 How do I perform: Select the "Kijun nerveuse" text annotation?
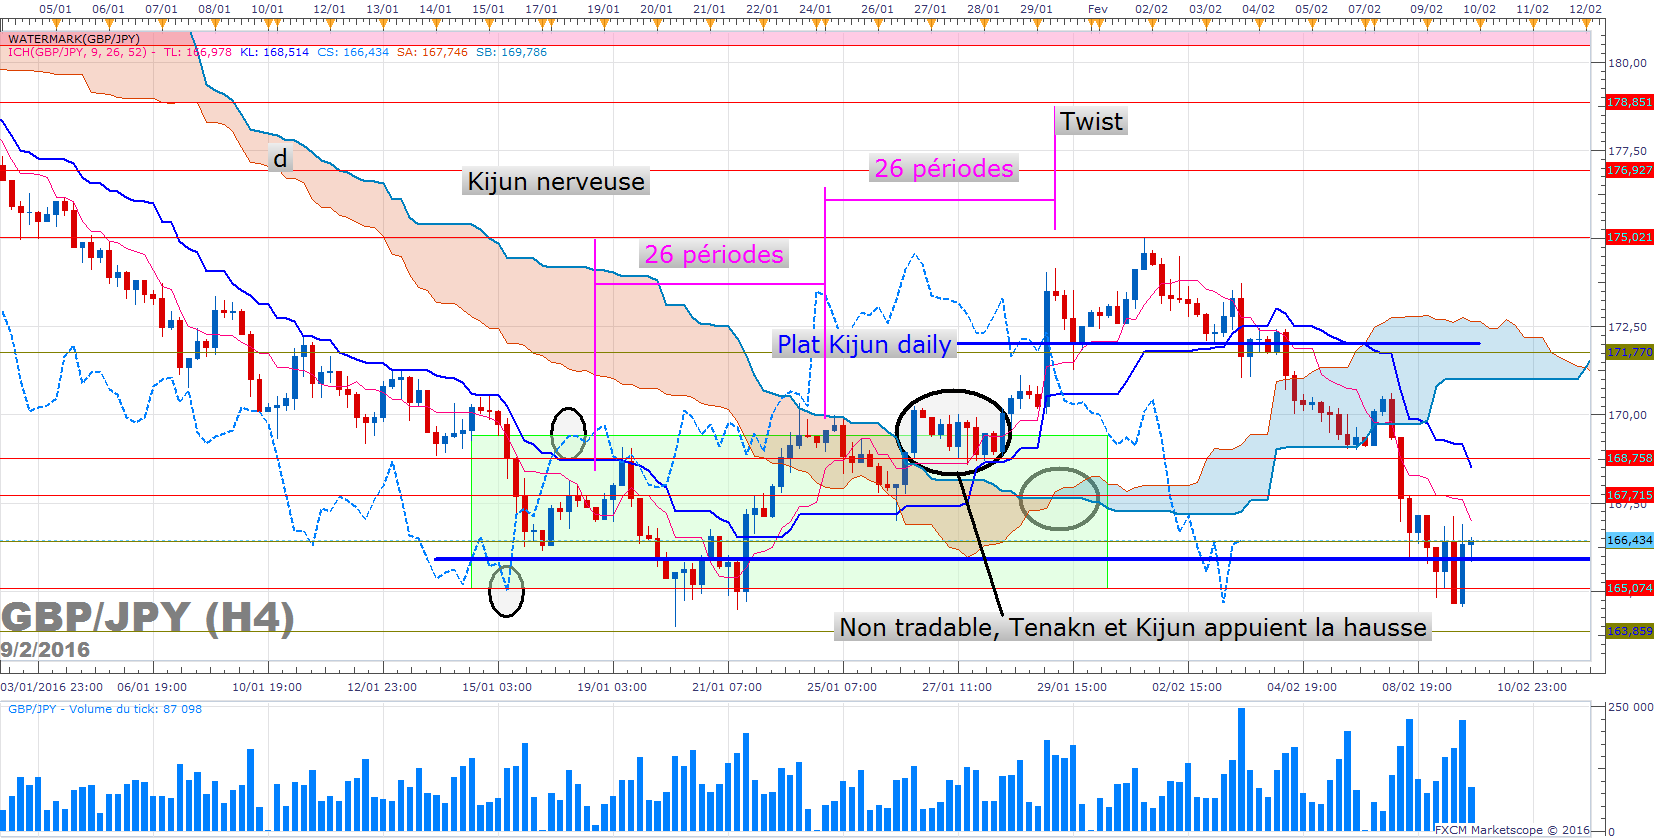tap(556, 181)
